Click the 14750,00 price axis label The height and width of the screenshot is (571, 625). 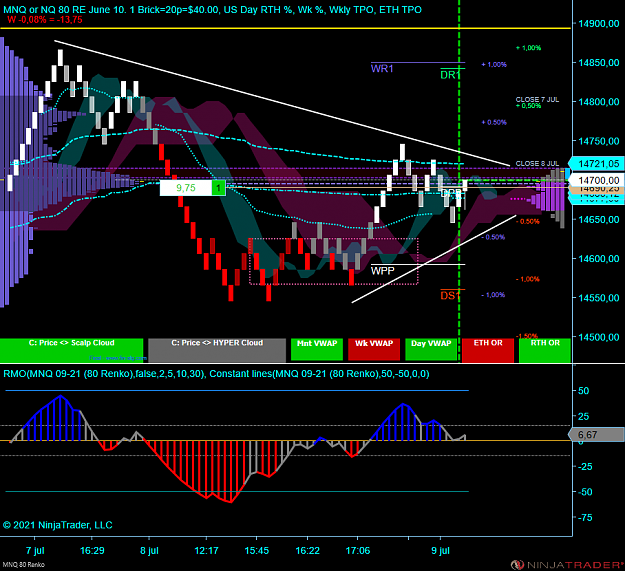(x=599, y=141)
